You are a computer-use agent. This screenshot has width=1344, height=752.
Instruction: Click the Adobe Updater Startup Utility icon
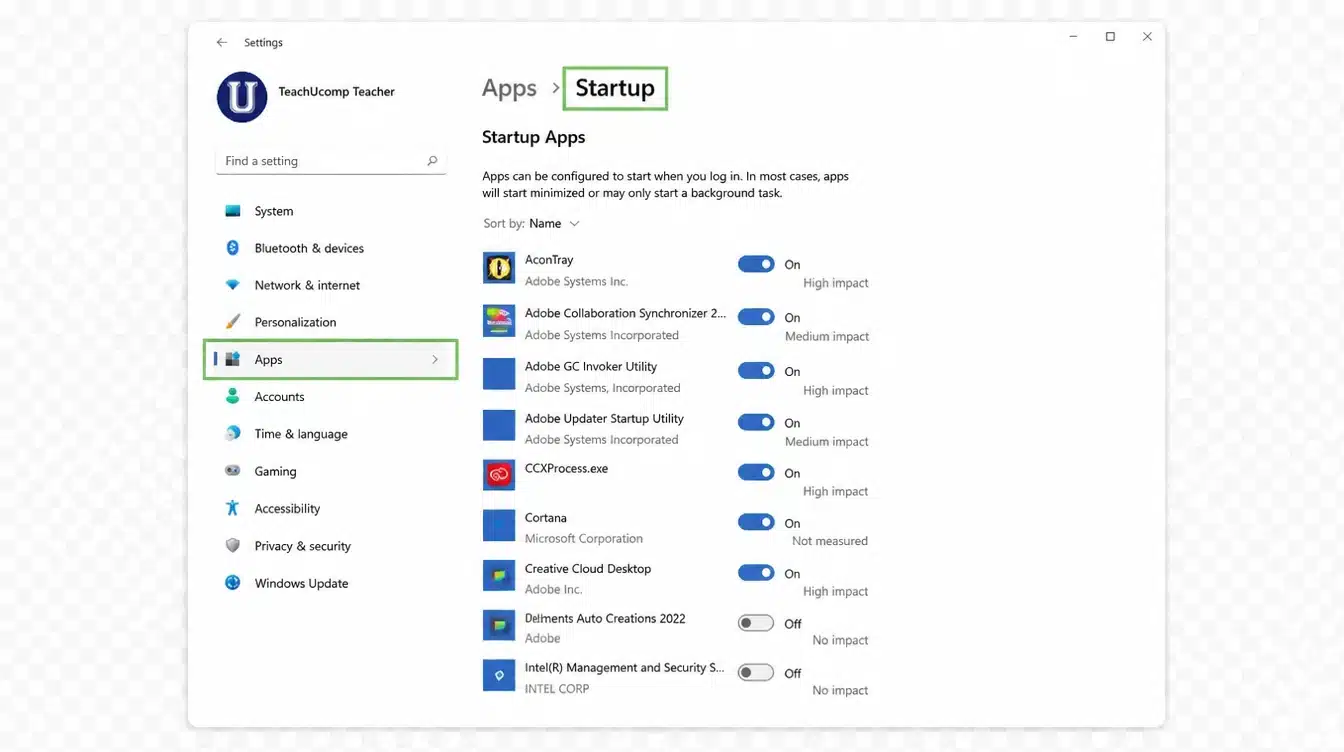click(499, 425)
